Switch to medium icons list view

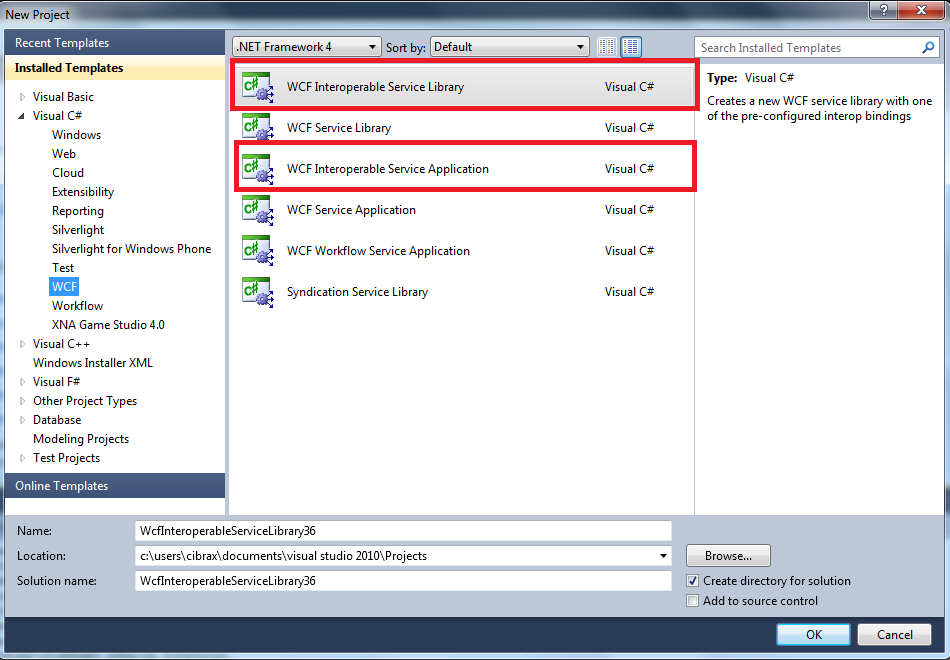631,47
